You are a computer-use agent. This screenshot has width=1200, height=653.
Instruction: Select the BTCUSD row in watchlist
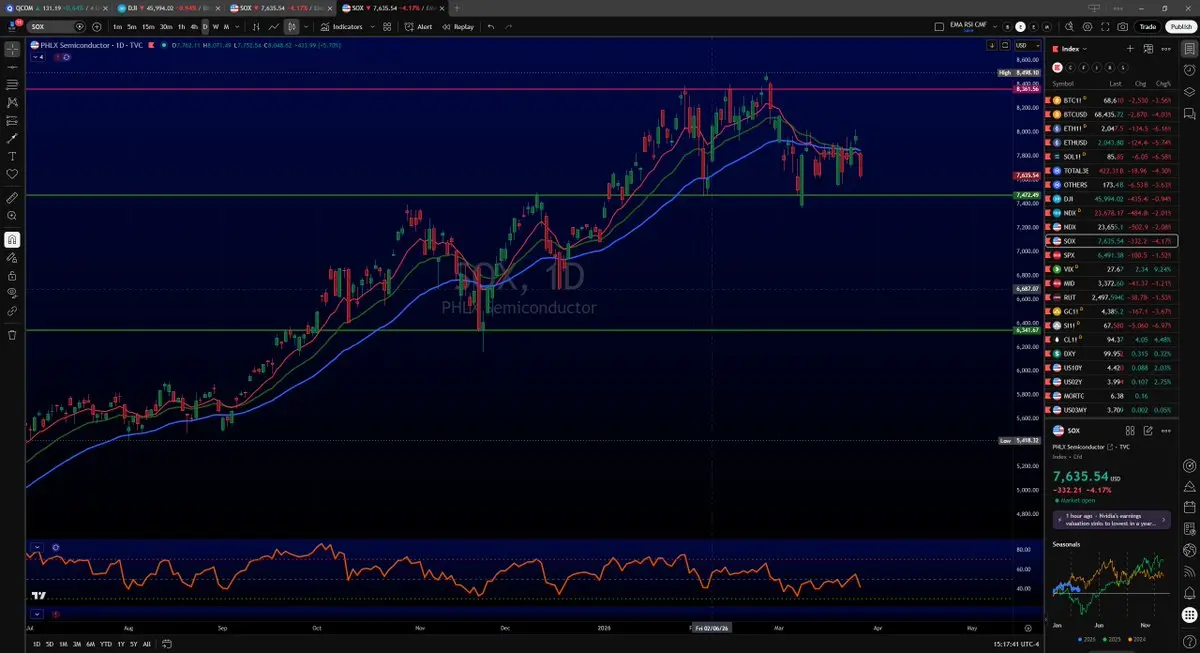[1111, 114]
